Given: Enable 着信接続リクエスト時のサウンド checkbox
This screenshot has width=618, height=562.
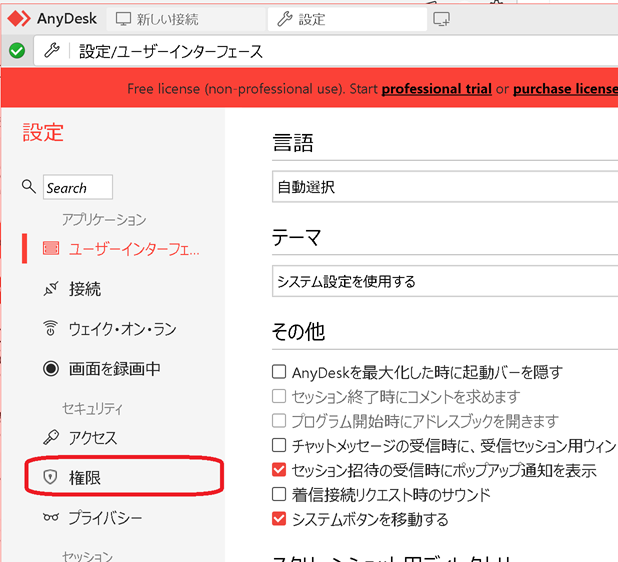Looking at the screenshot, I should [279, 494].
